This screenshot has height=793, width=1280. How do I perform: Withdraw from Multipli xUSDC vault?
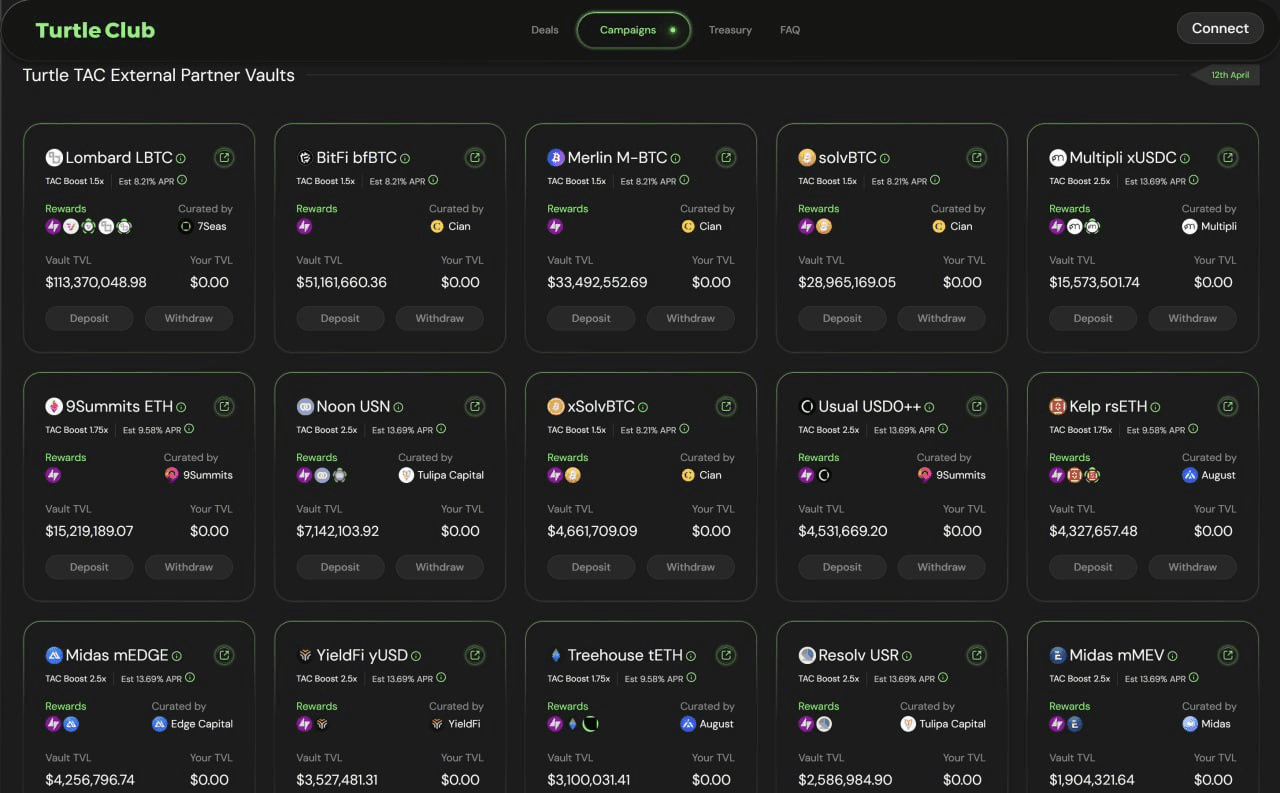pos(1193,318)
